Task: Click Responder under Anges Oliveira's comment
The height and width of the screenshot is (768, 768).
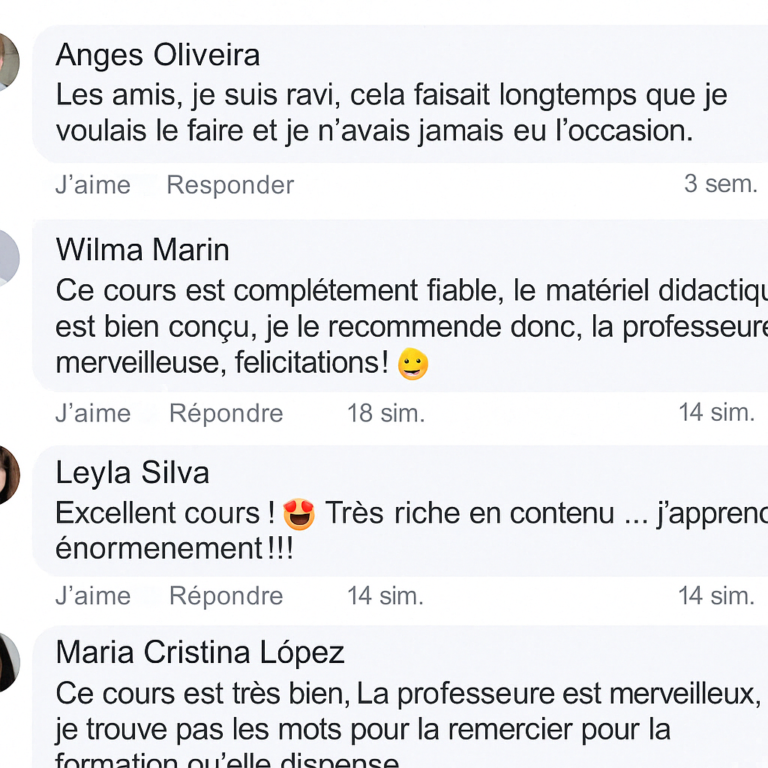Action: (230, 185)
